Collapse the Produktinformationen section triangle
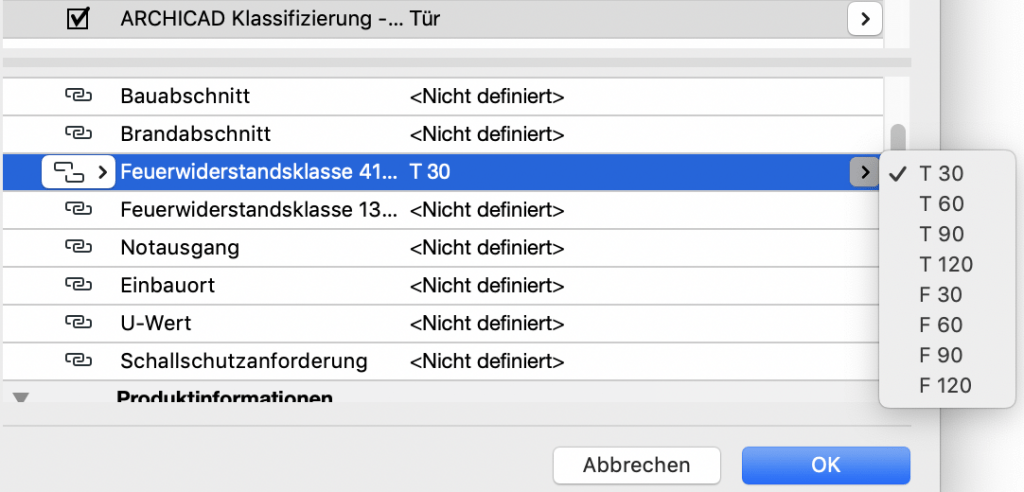Image resolution: width=1024 pixels, height=492 pixels. point(21,398)
